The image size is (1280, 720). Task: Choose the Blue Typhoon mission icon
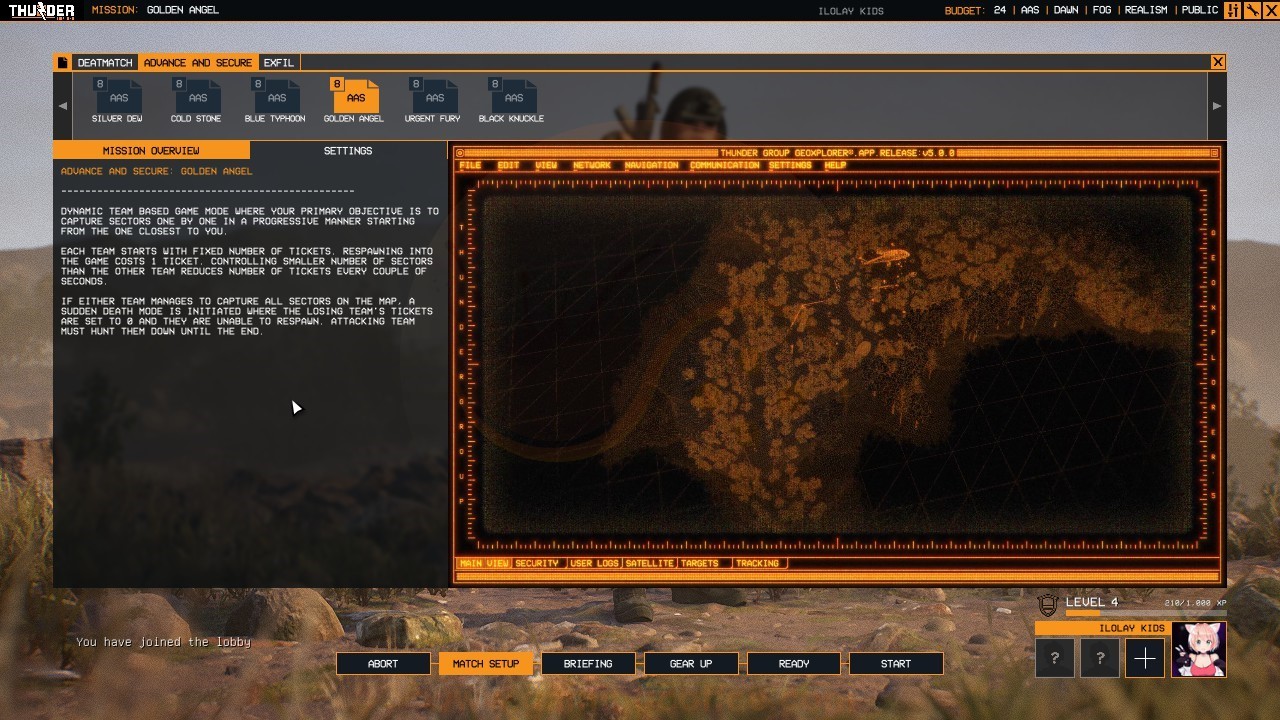coord(275,96)
